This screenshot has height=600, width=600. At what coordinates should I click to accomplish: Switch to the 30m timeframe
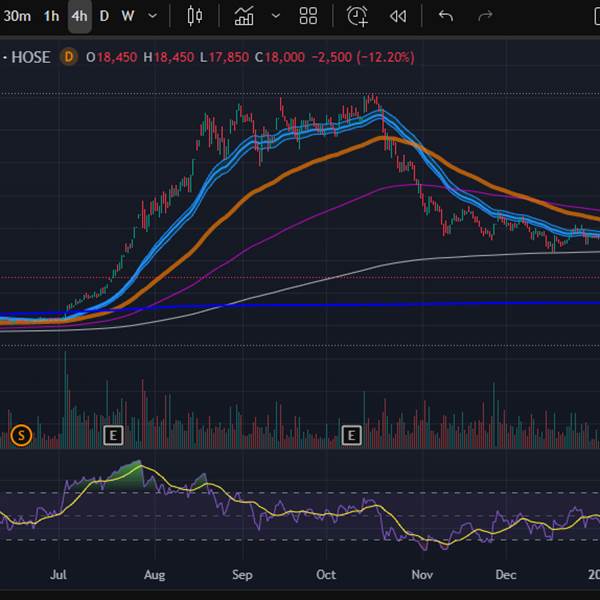click(x=17, y=16)
